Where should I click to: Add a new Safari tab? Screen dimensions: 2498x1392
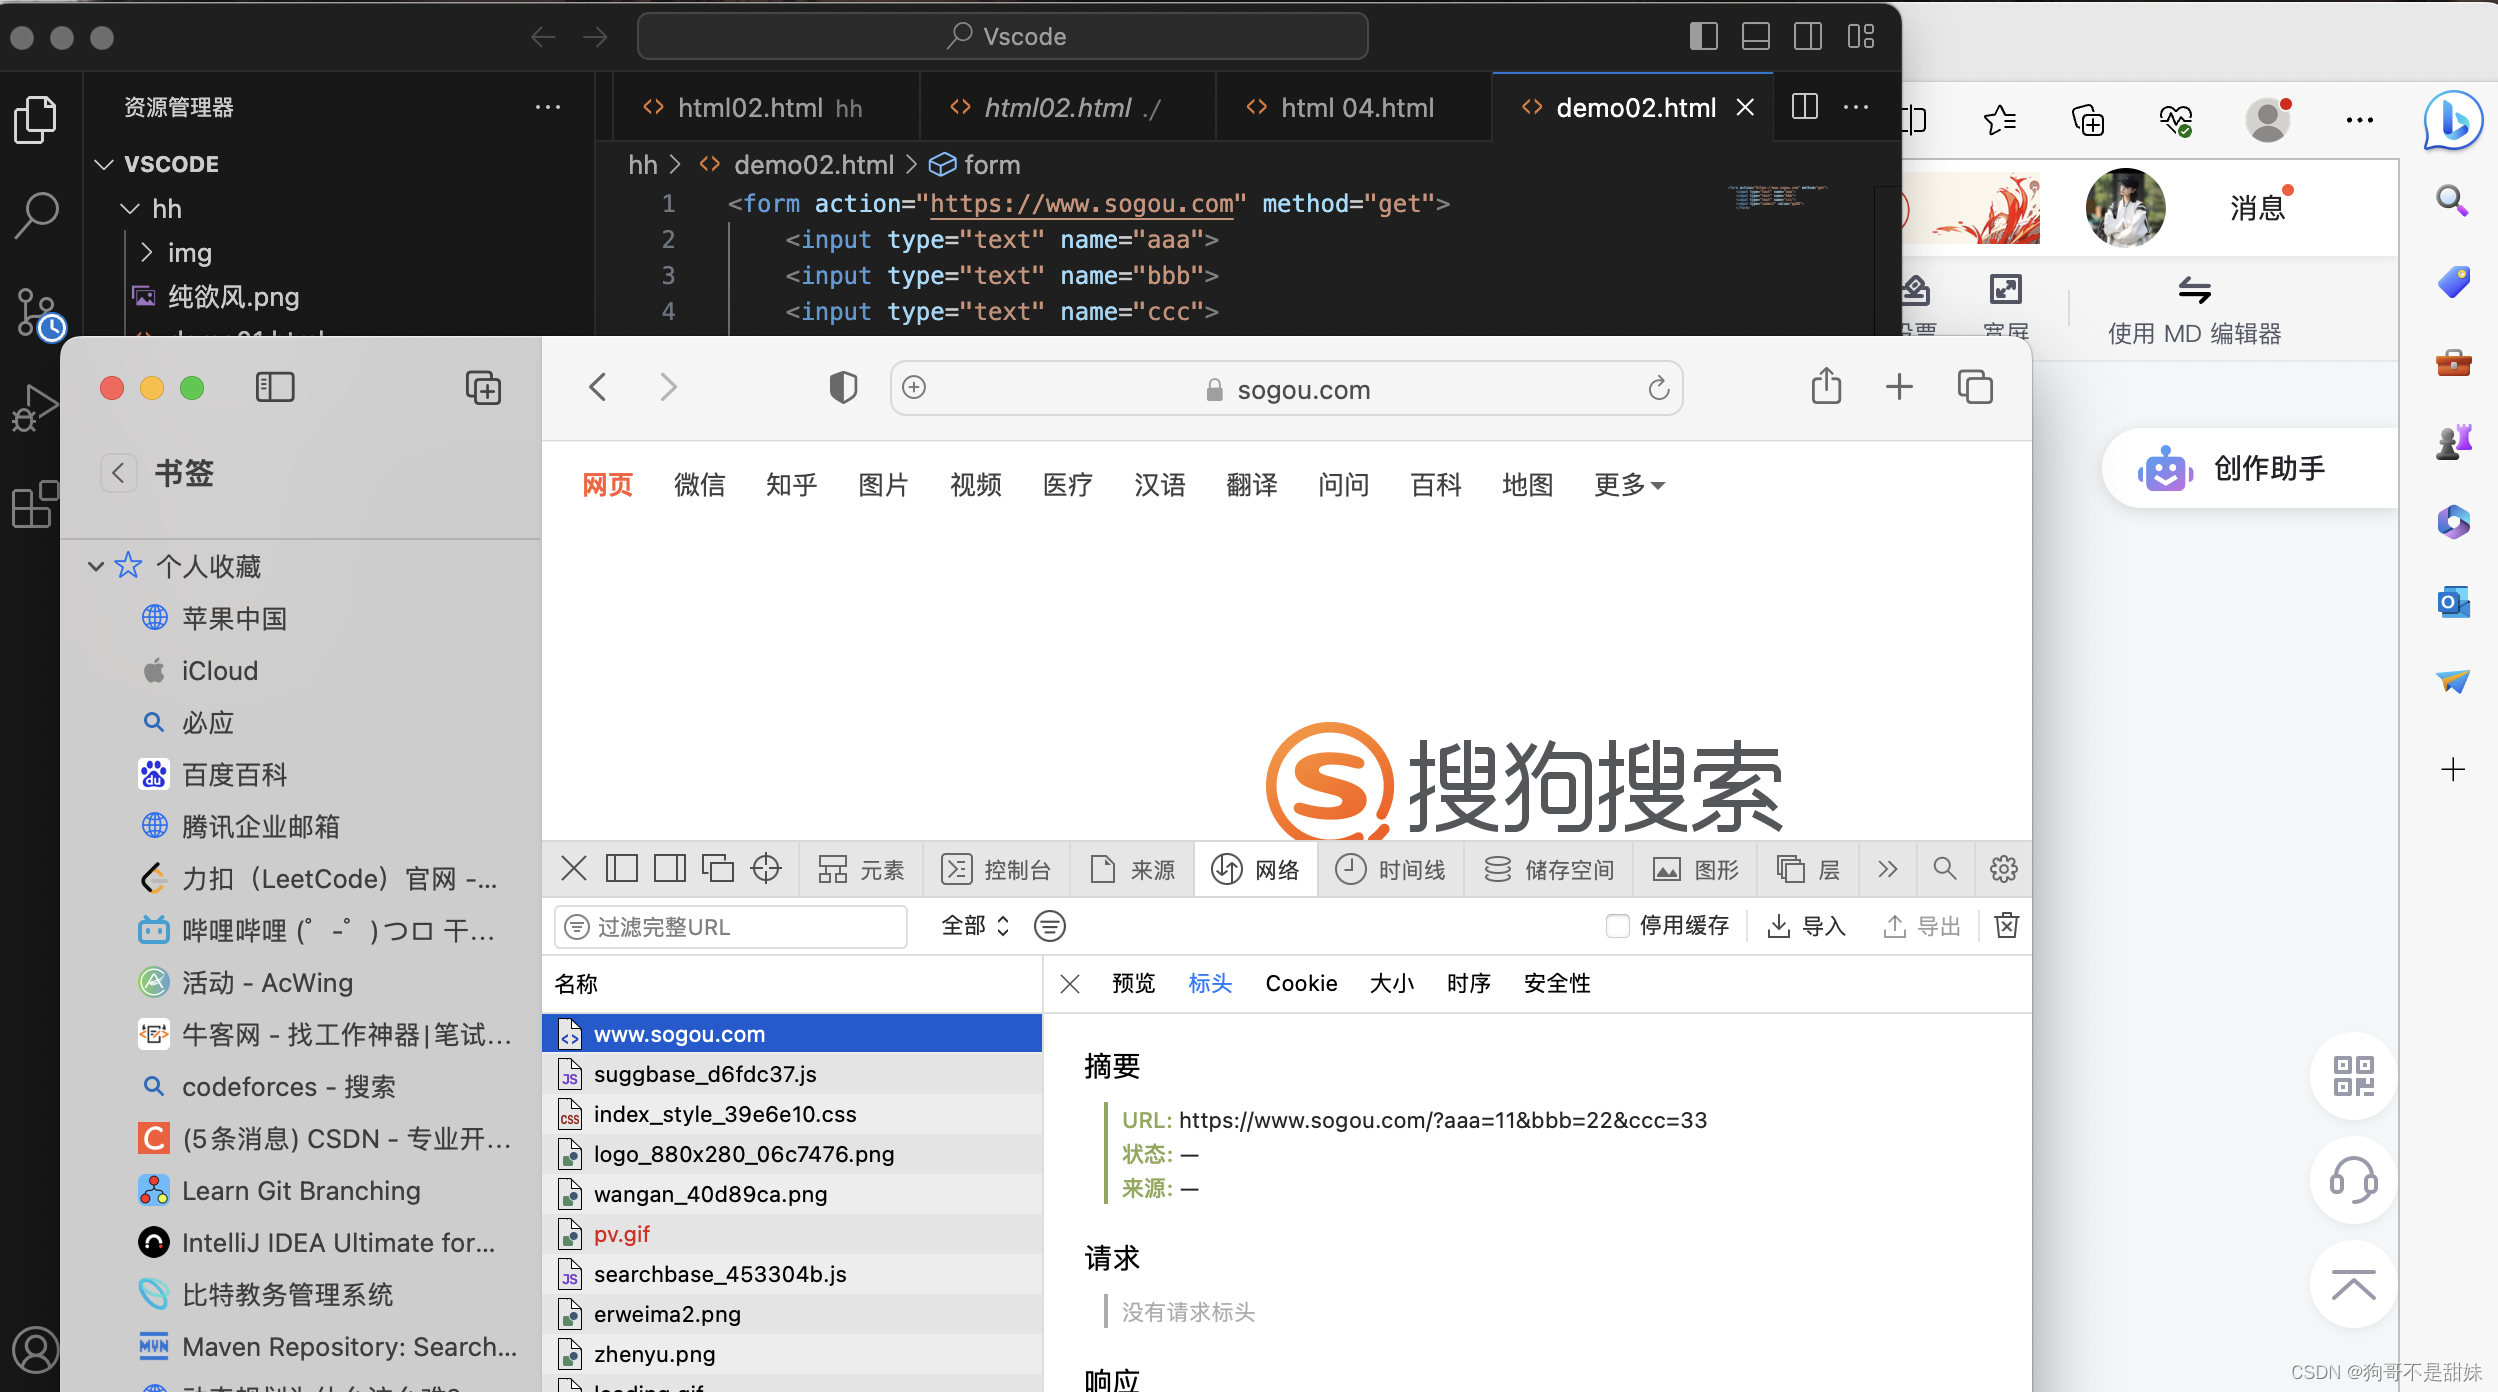point(1899,387)
